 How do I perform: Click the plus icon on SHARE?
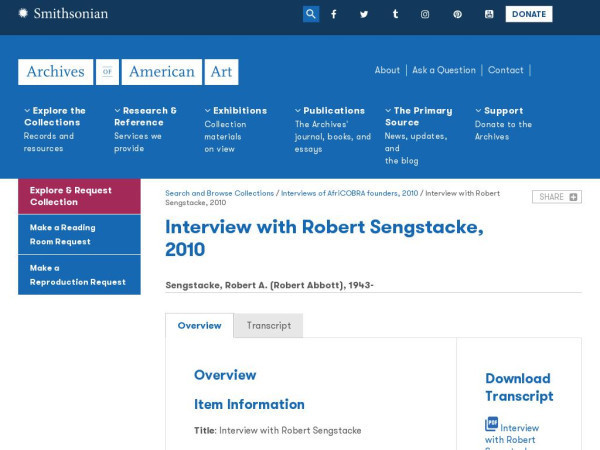click(573, 197)
